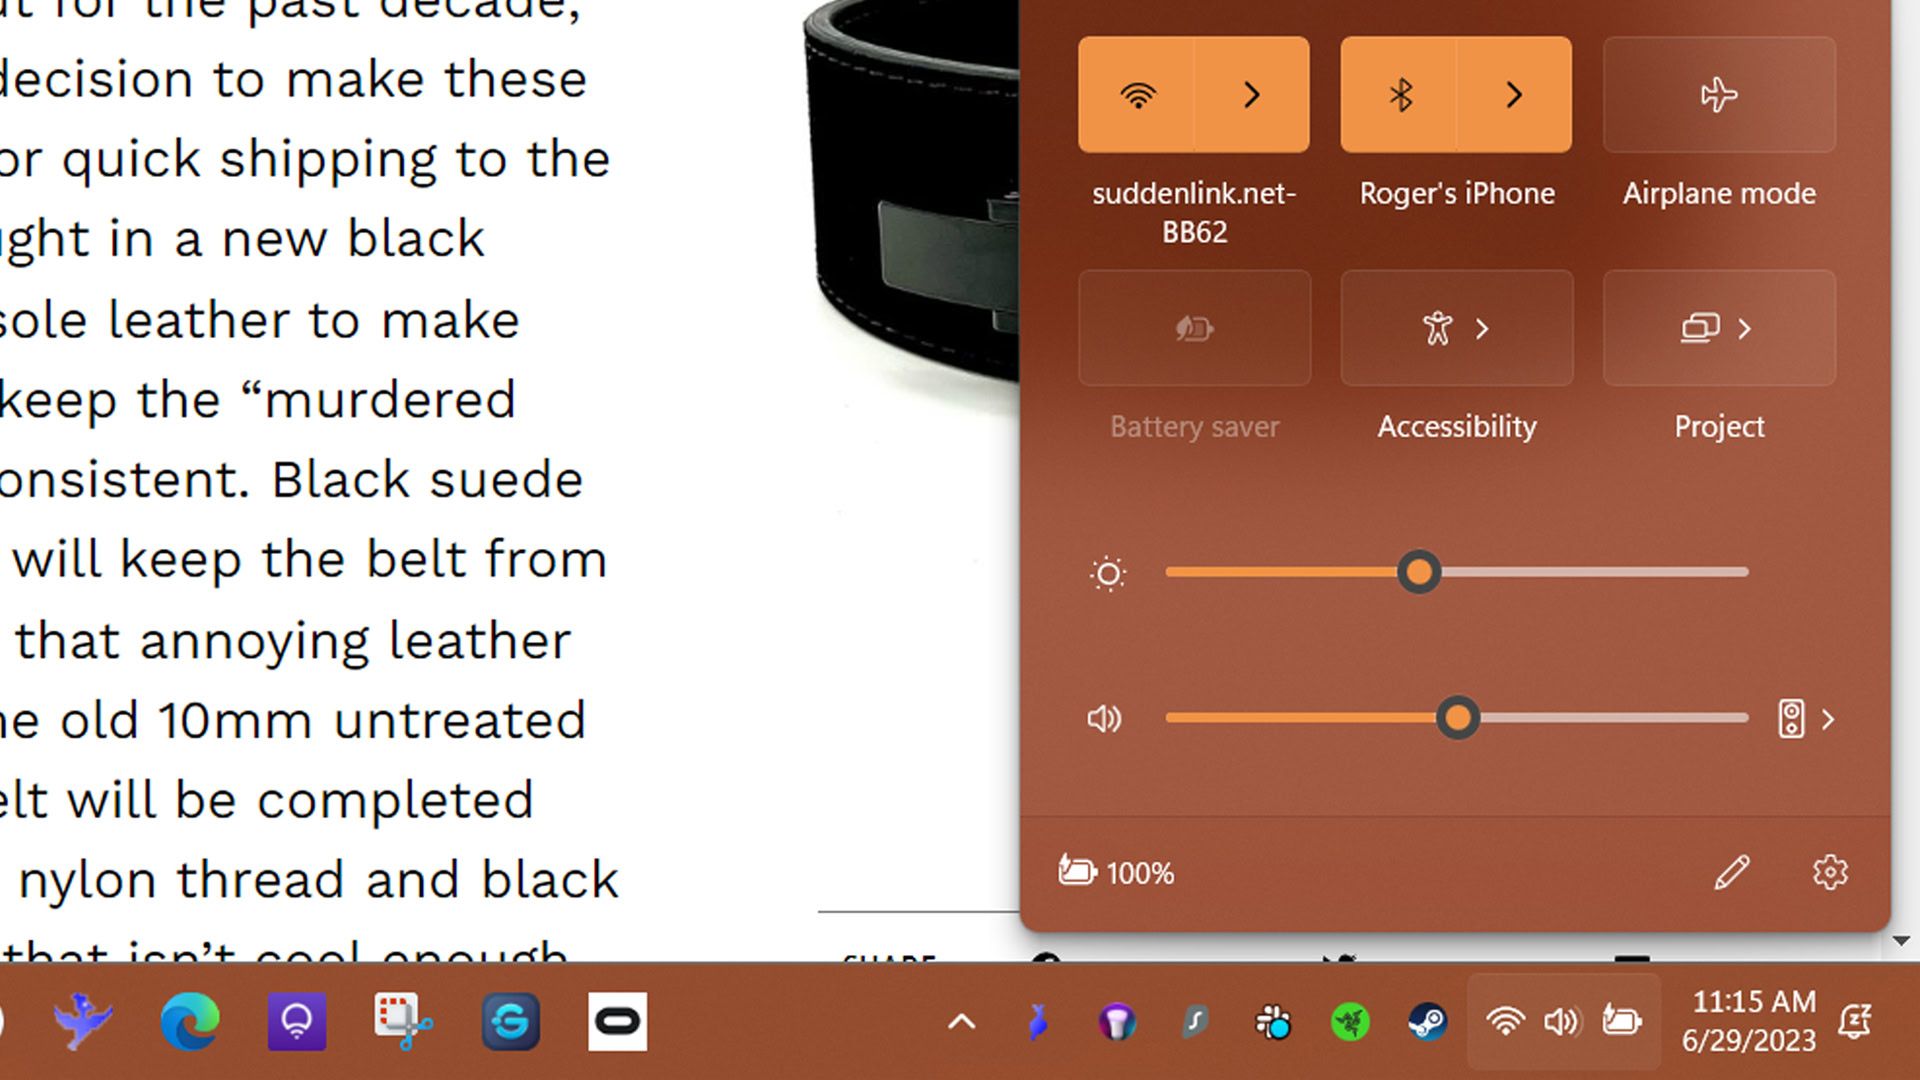Screen dimensions: 1920x1080
Task: Open the Project display options tile
Action: coord(1718,328)
